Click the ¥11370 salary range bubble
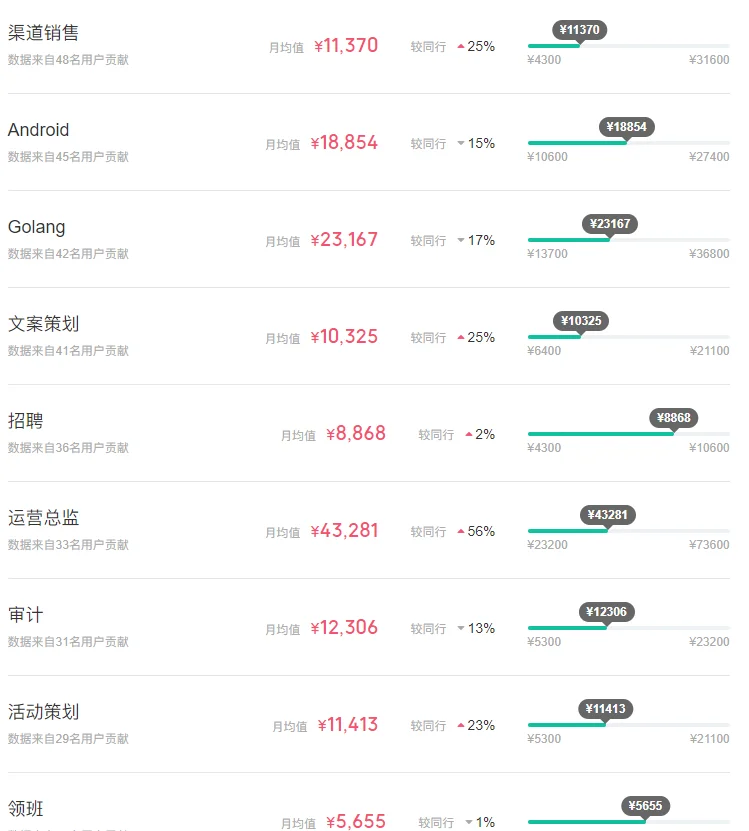 (x=579, y=30)
